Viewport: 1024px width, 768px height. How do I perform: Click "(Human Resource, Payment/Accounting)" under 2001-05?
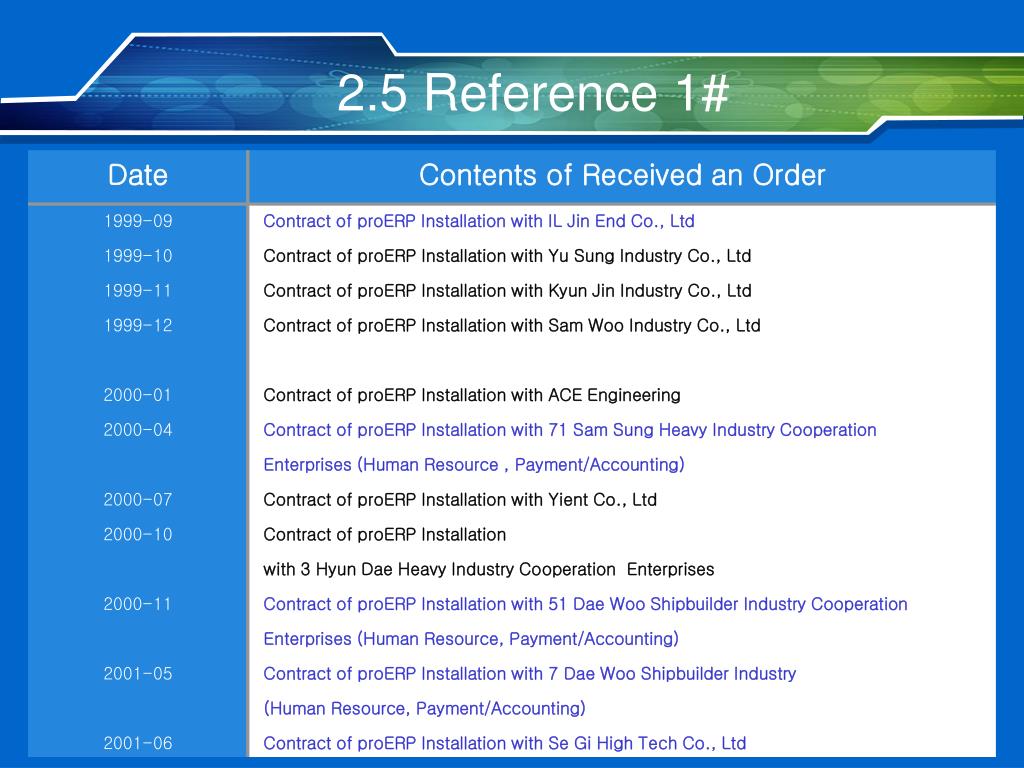[x=424, y=709]
